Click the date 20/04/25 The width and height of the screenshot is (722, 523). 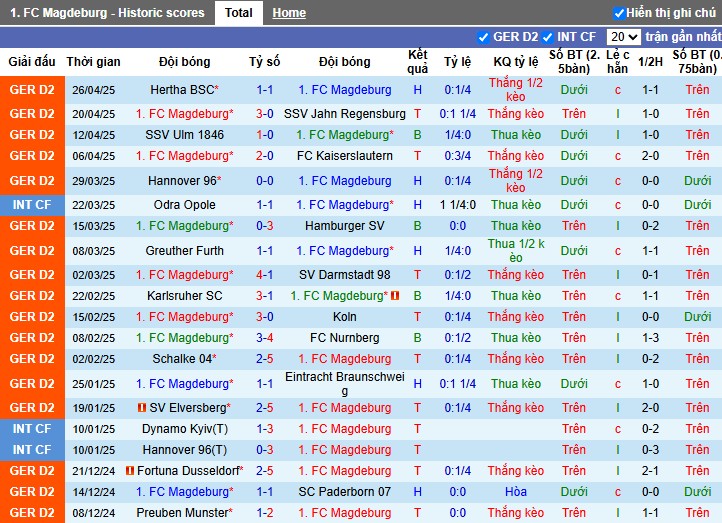[x=93, y=114]
